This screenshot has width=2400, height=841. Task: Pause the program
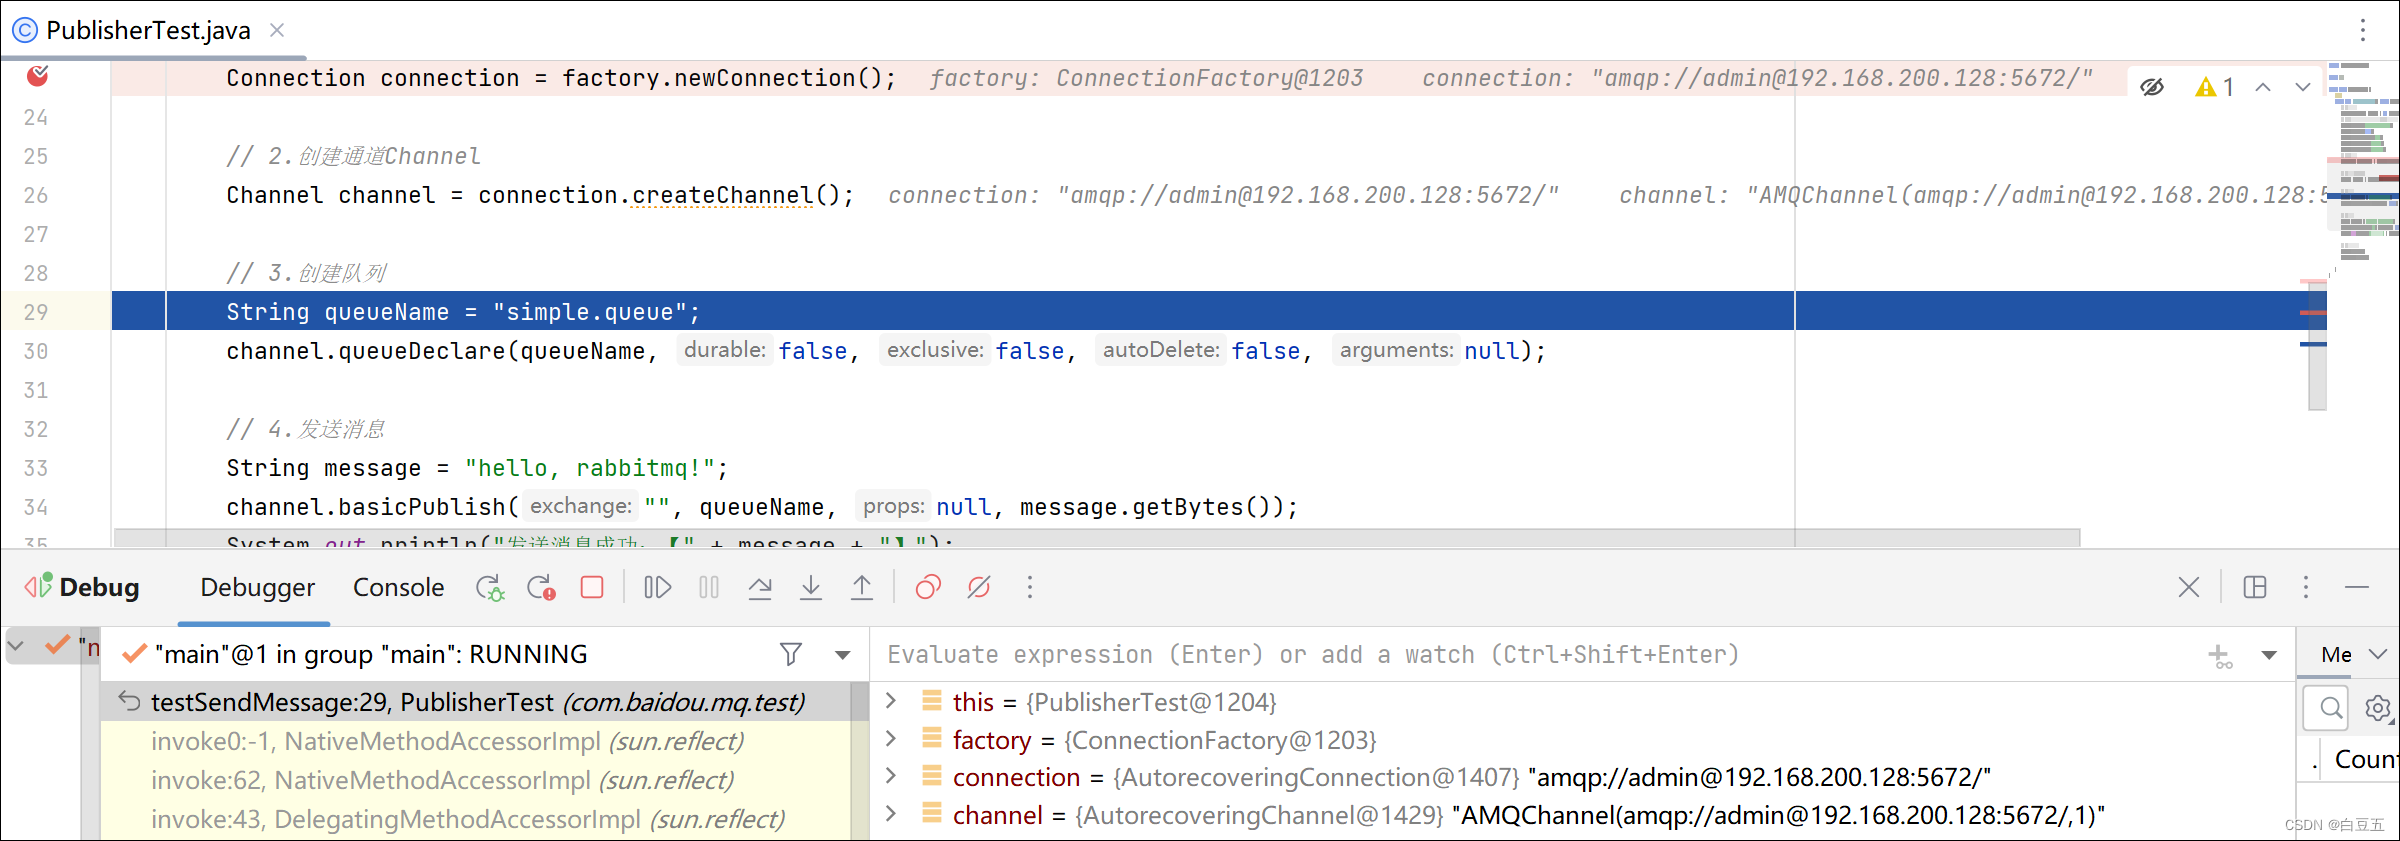coord(709,587)
